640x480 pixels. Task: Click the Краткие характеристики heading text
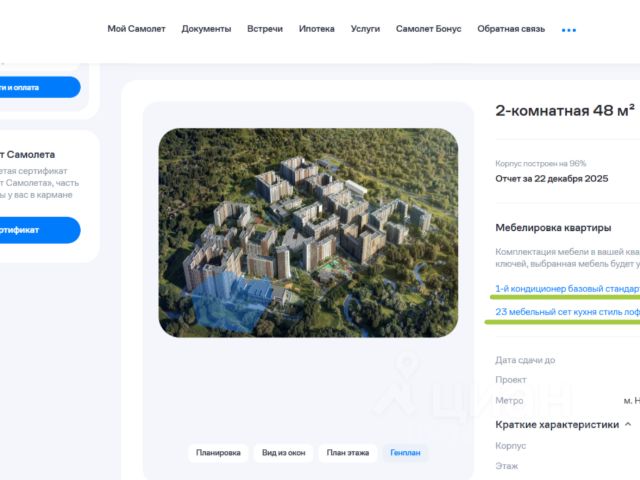pyautogui.click(x=557, y=425)
